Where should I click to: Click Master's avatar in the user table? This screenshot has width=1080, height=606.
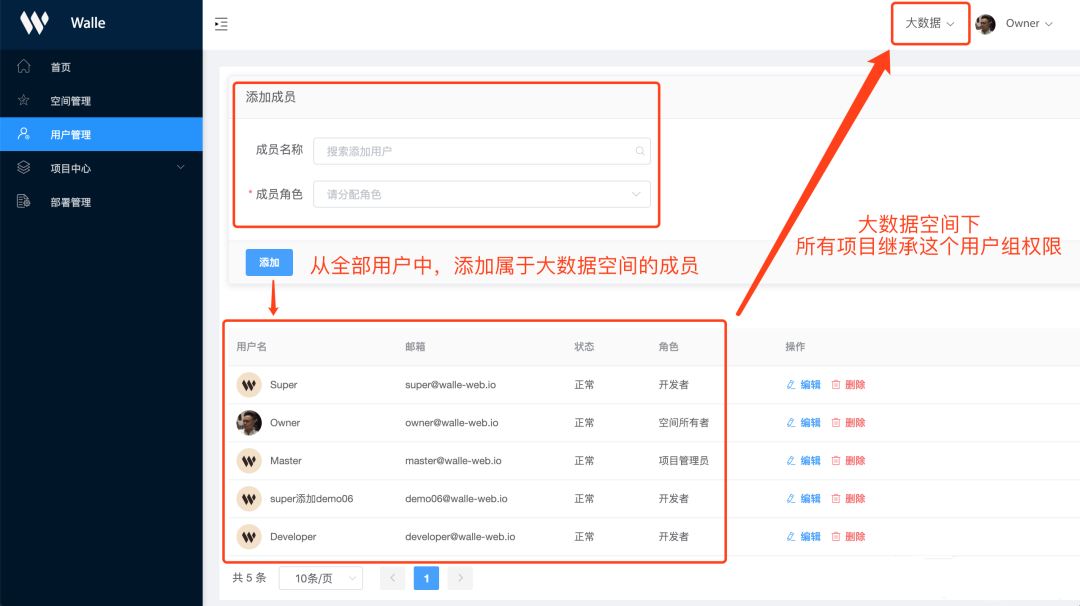pyautogui.click(x=249, y=461)
